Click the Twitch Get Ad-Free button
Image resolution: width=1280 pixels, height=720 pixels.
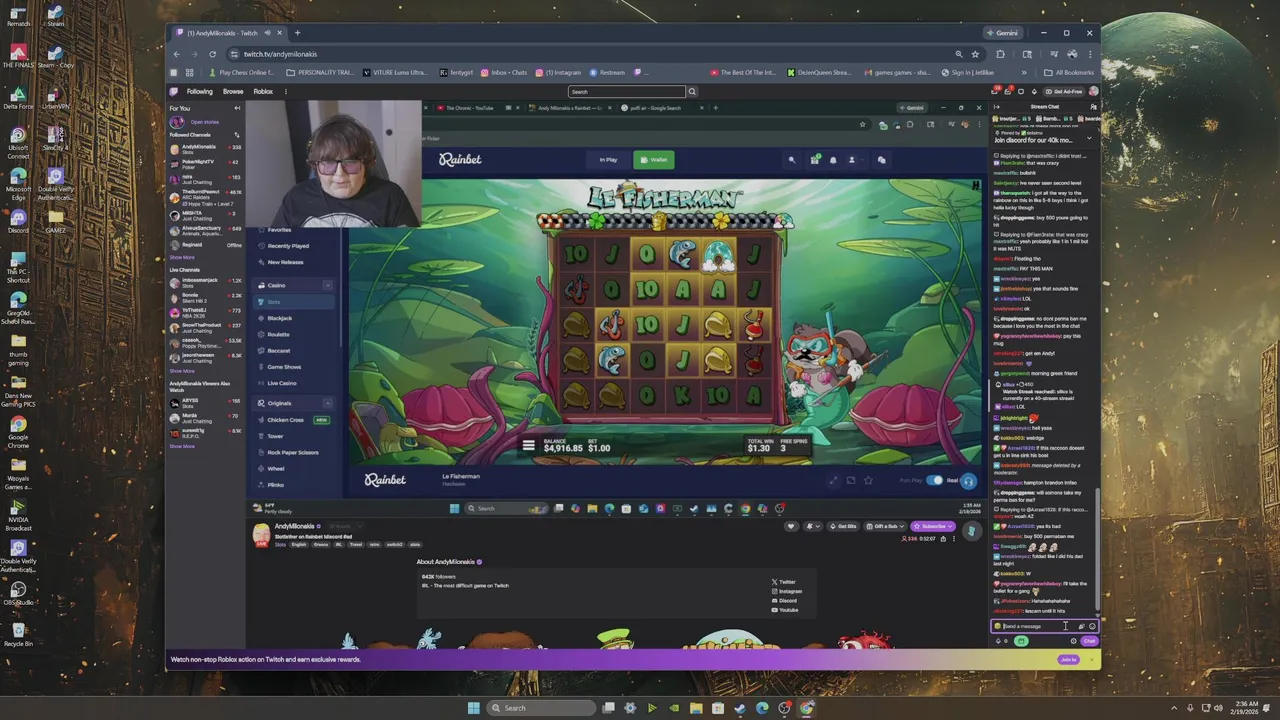pos(1064,91)
